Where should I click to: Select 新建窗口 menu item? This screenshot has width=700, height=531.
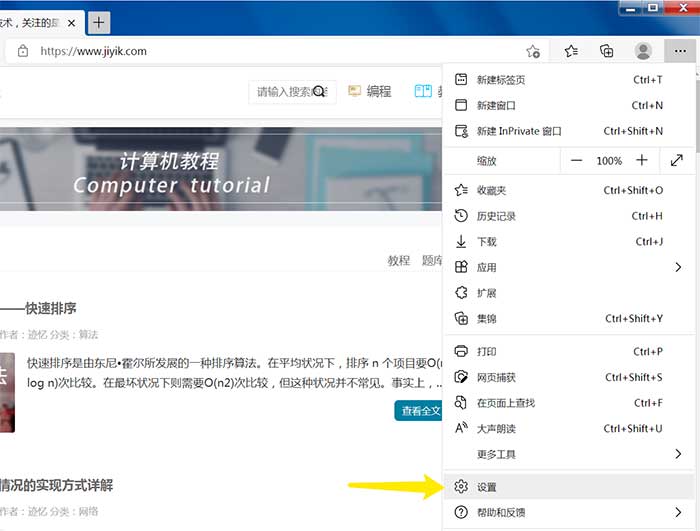click(x=569, y=105)
